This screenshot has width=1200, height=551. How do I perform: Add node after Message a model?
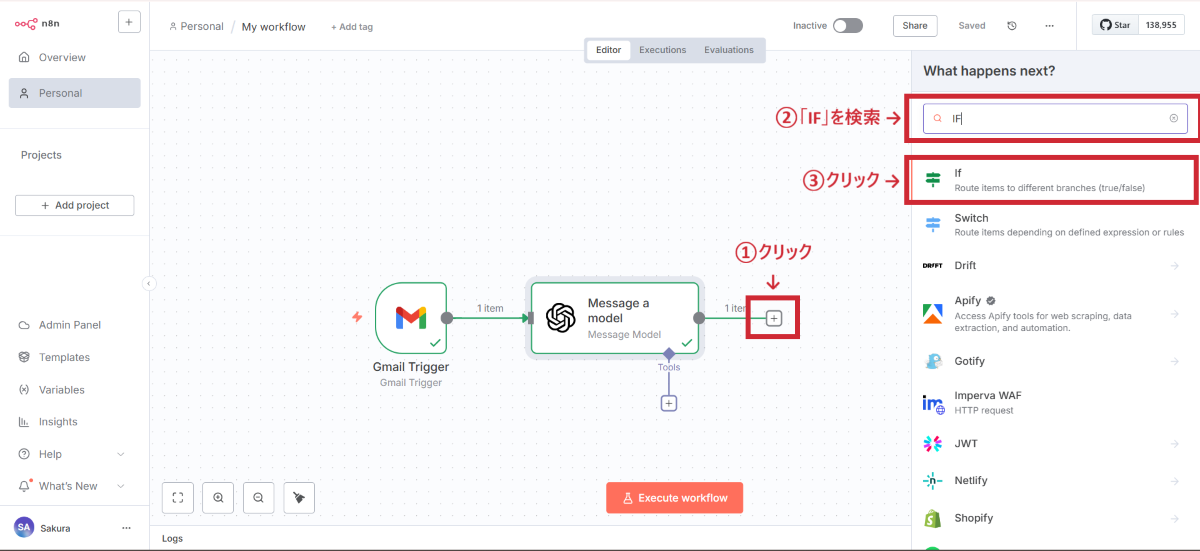coord(773,318)
